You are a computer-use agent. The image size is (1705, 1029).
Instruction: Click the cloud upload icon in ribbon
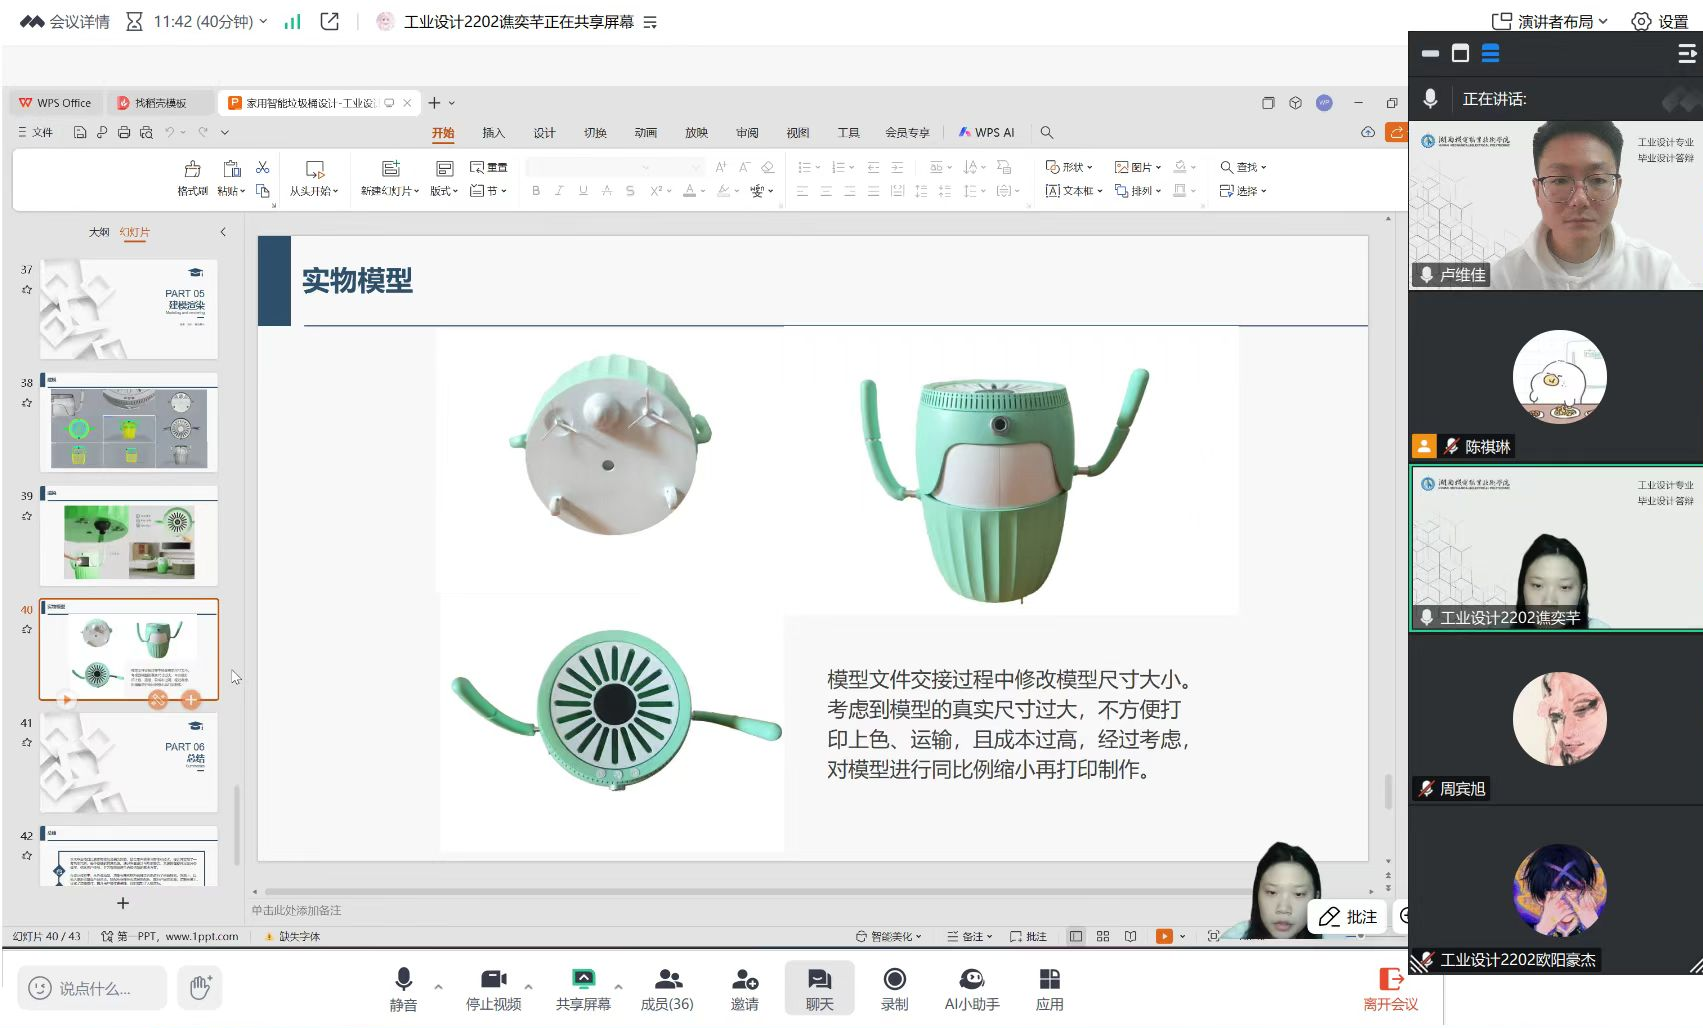coord(1368,132)
